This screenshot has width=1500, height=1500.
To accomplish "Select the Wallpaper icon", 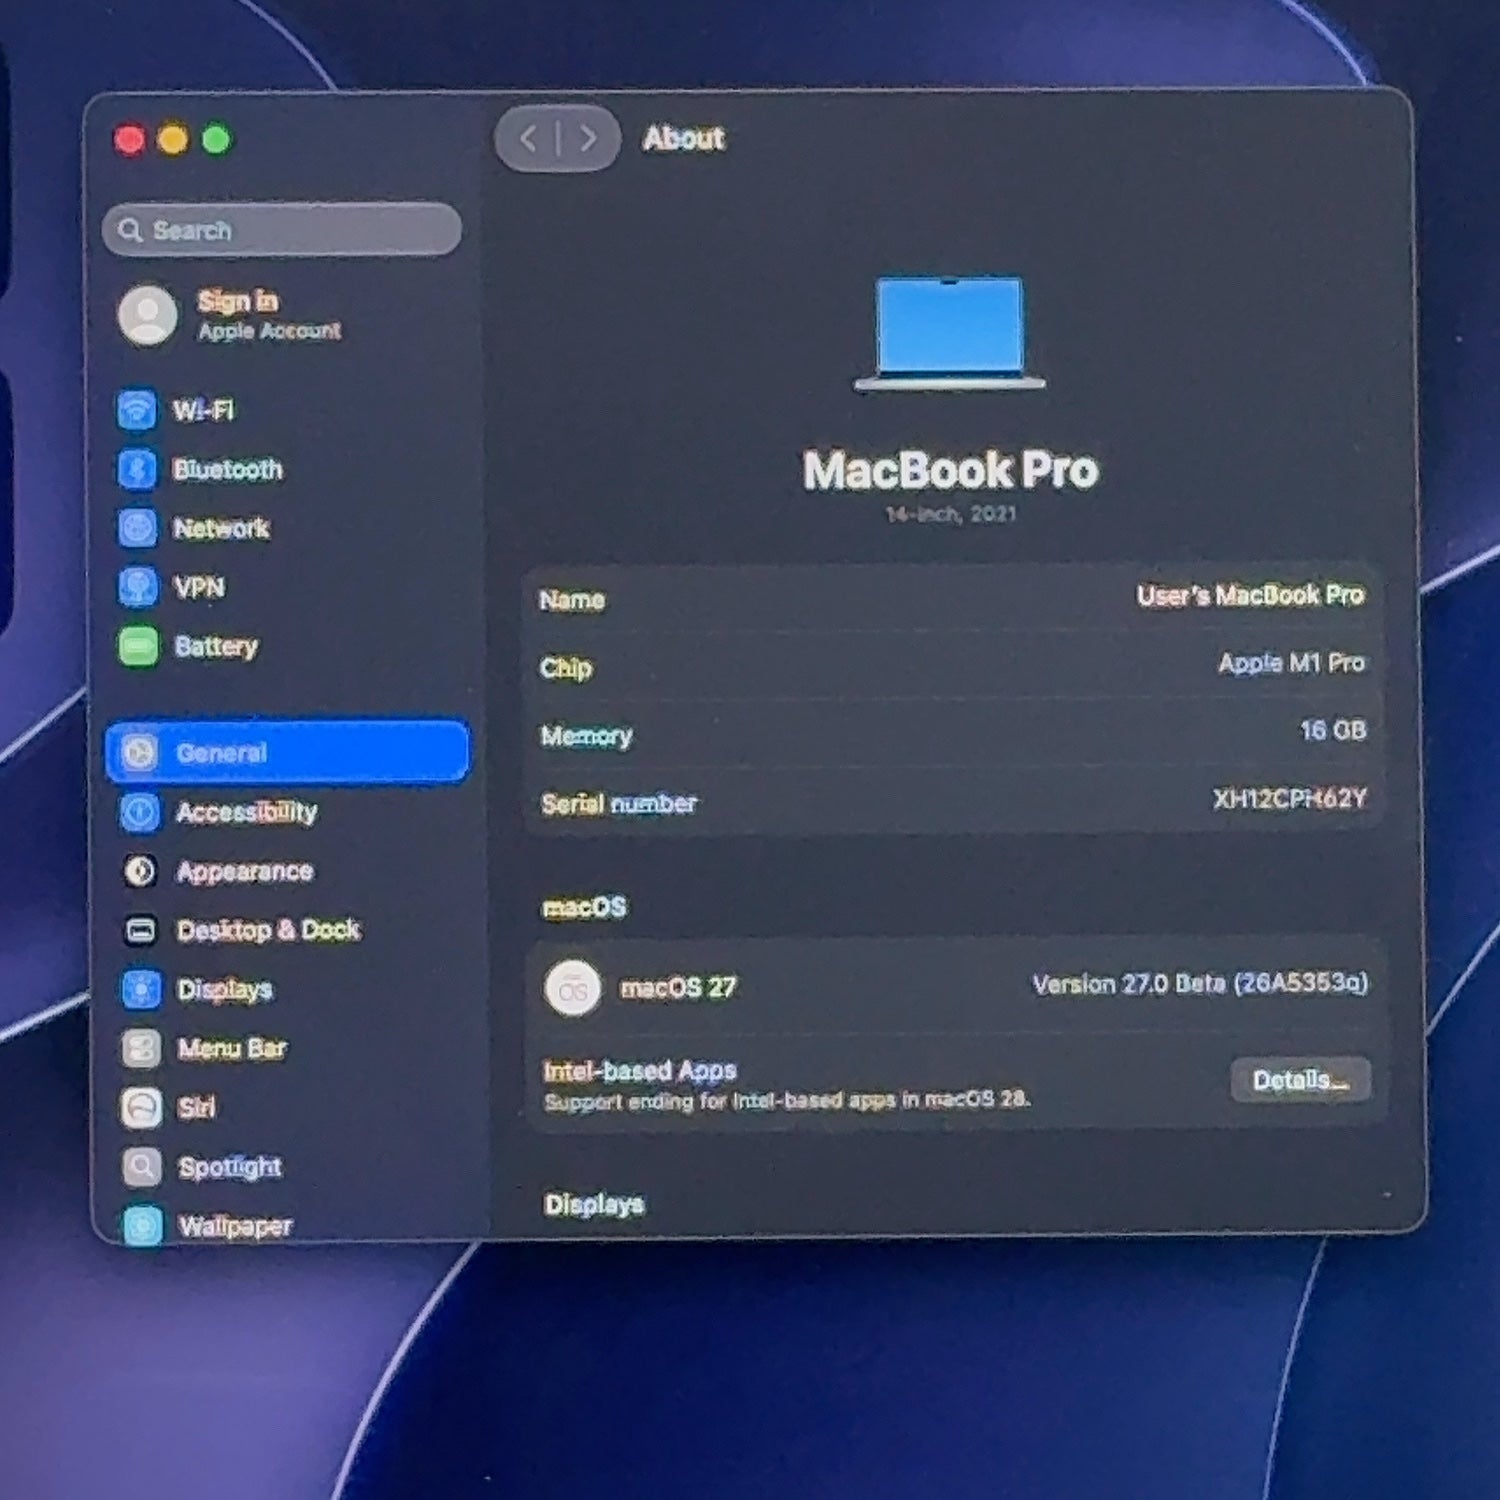I will [143, 1225].
